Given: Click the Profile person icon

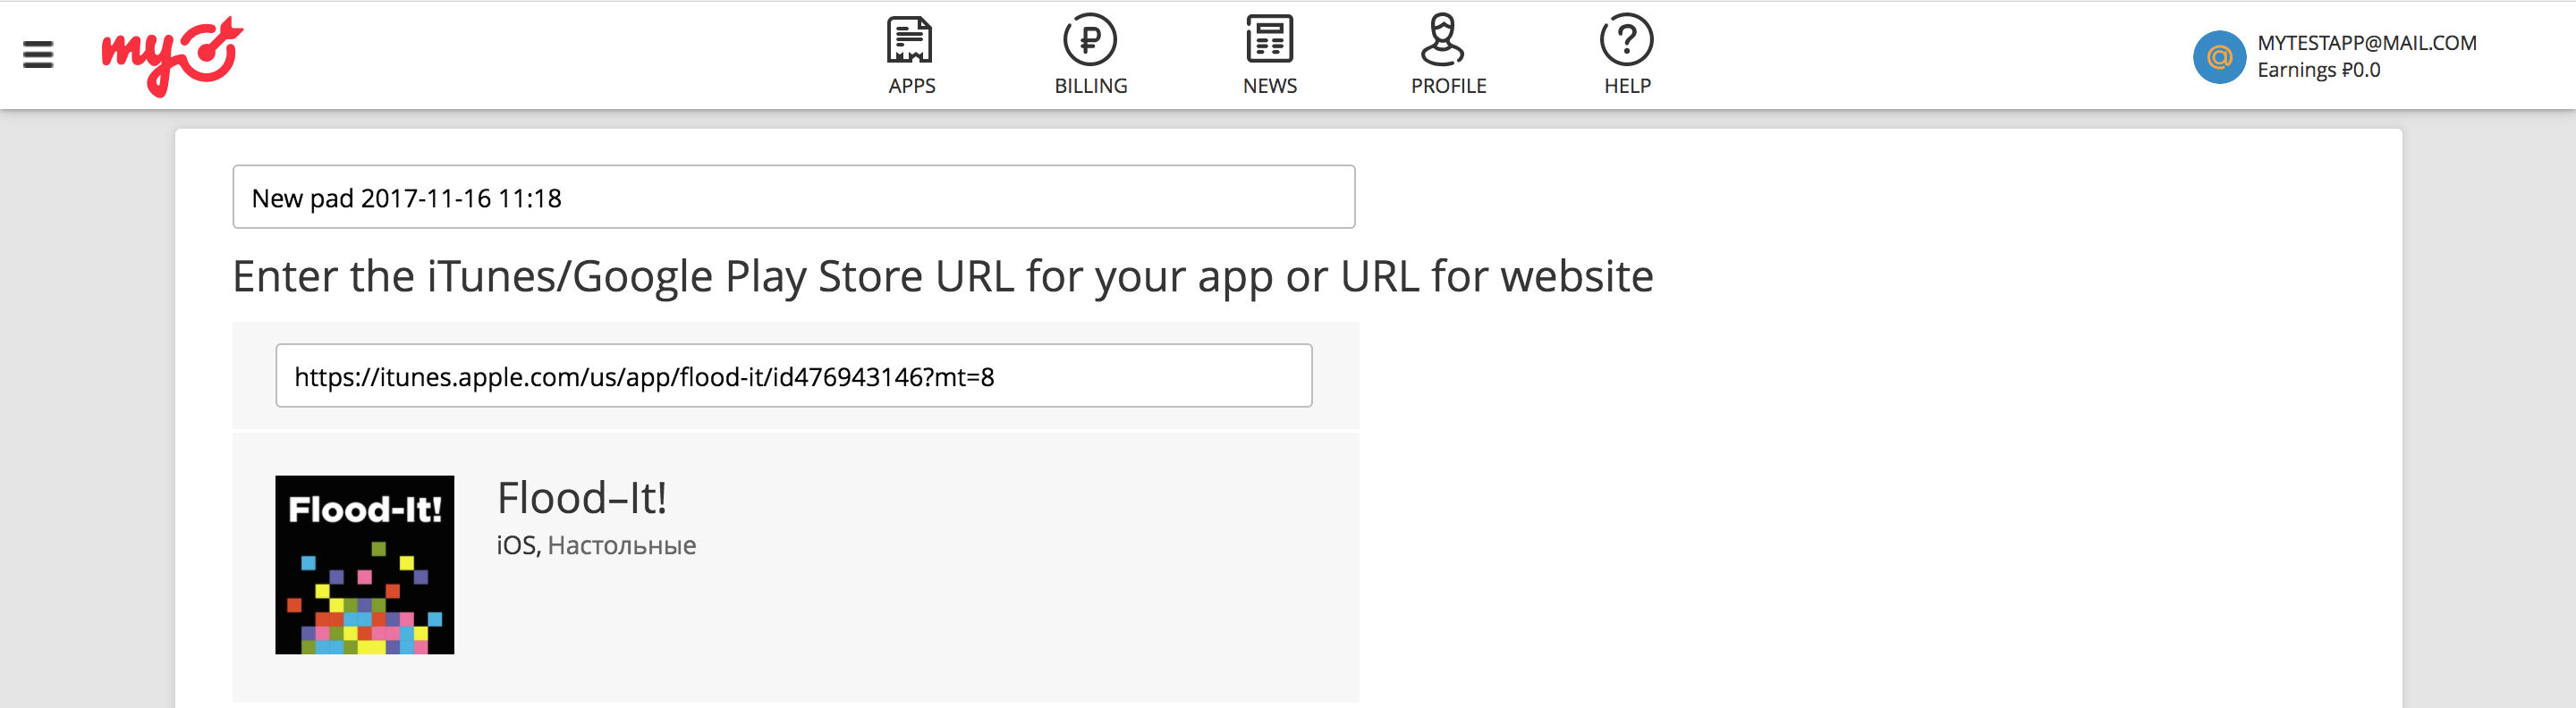Looking at the screenshot, I should [1442, 40].
